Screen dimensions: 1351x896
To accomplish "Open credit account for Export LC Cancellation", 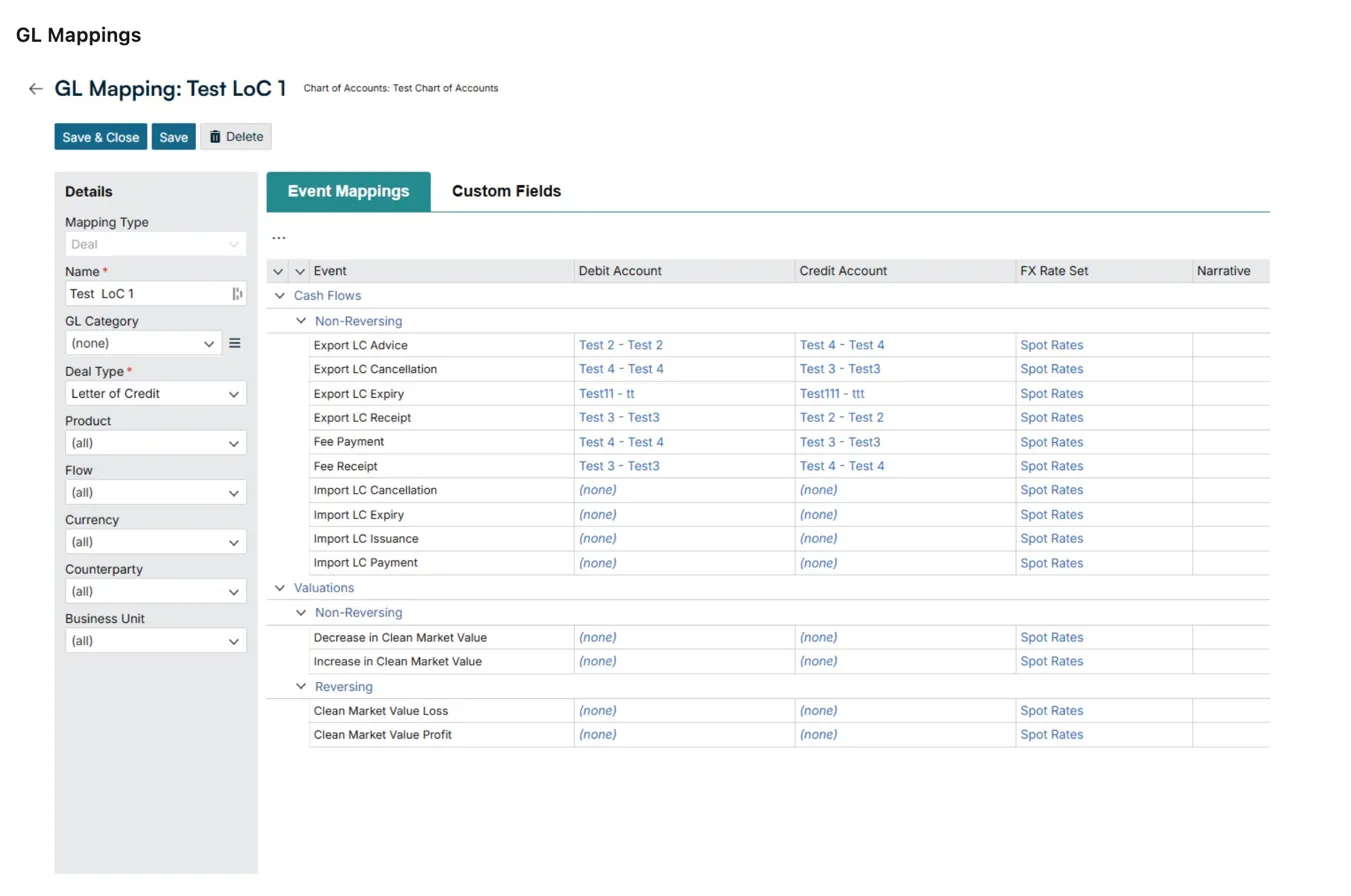I will tap(840, 369).
